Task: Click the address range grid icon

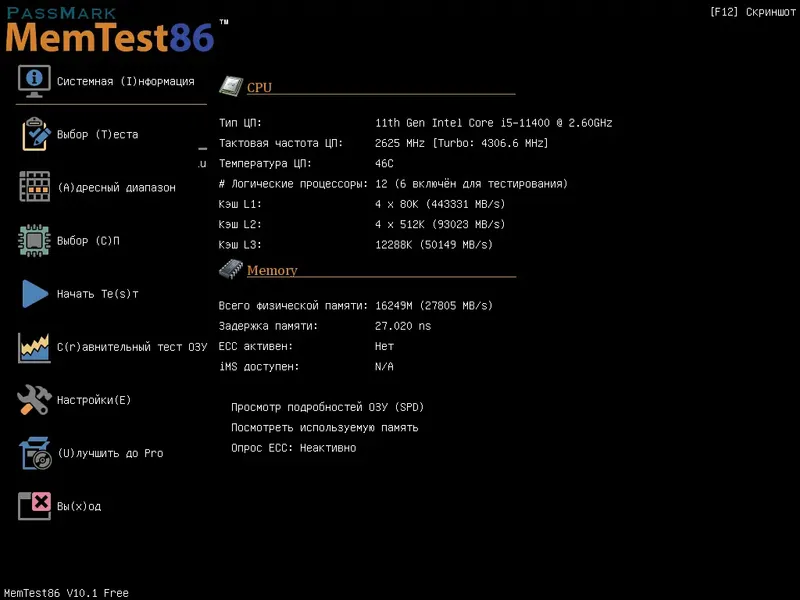Action: [34, 187]
